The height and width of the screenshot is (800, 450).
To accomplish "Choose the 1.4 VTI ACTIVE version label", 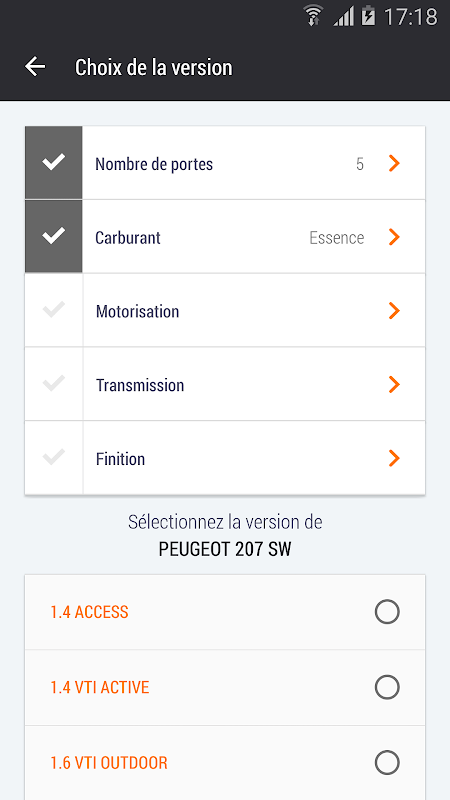I will pos(100,687).
